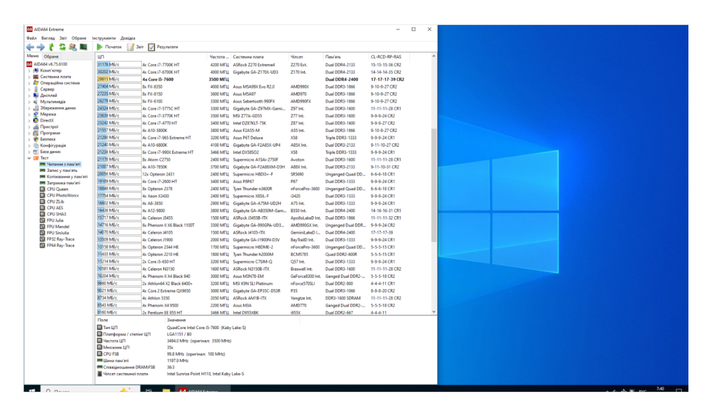Click the users toolbar icon
The height and width of the screenshot is (415, 720).
73,47
